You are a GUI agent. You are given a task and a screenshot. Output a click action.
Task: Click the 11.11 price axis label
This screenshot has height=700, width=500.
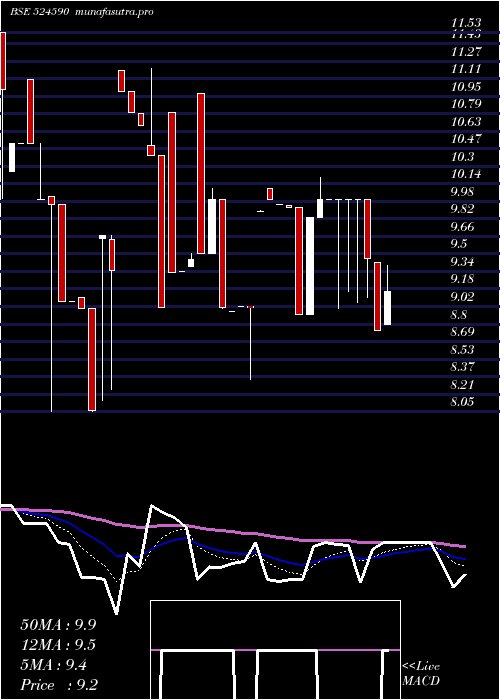[466, 69]
